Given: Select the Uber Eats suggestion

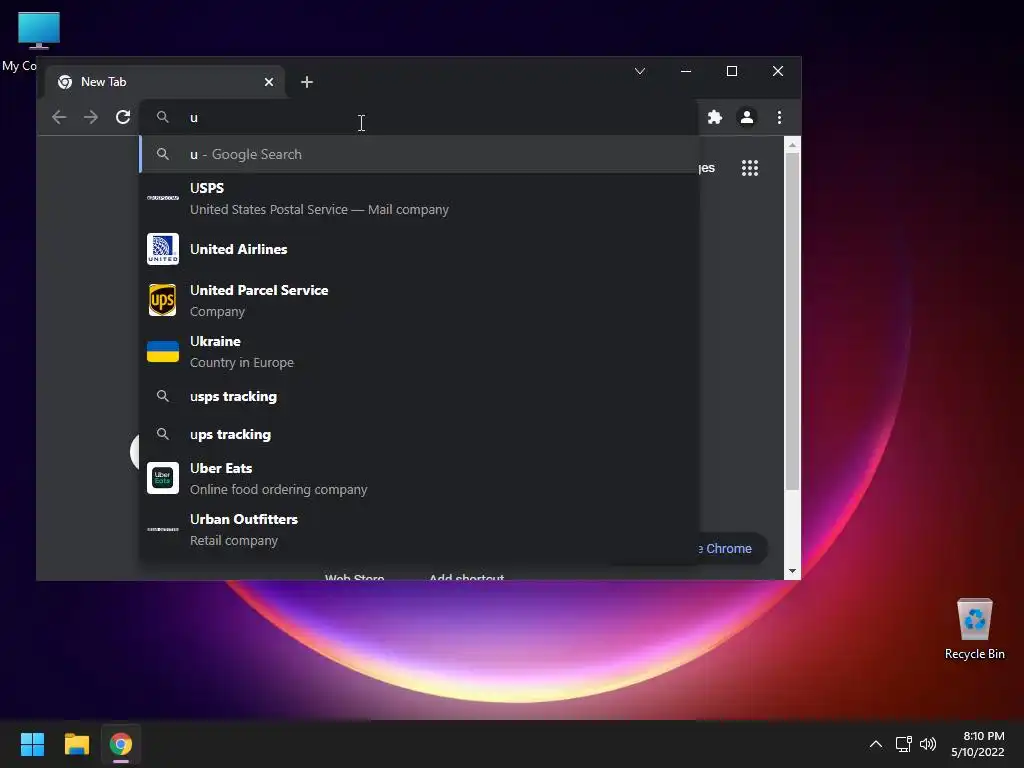Looking at the screenshot, I should [x=419, y=478].
